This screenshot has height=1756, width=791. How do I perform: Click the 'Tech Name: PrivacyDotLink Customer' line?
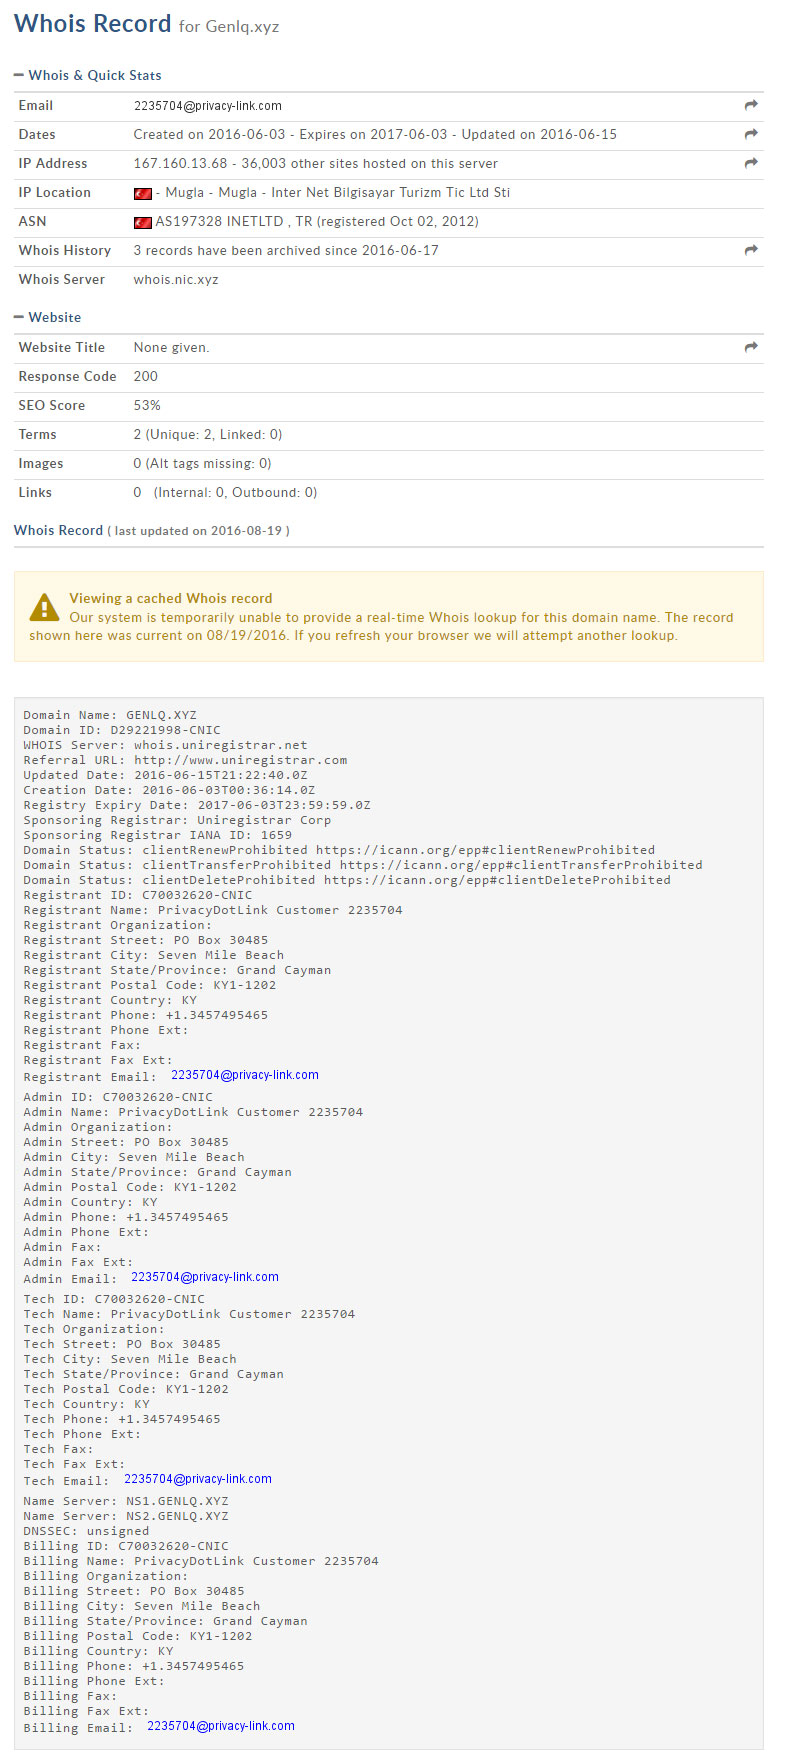[x=189, y=1314]
